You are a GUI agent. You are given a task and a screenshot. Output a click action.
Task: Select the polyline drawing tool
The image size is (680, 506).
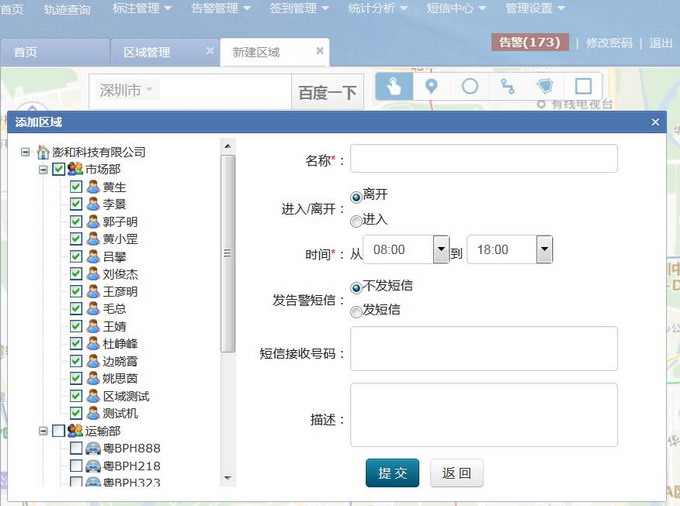(508, 87)
